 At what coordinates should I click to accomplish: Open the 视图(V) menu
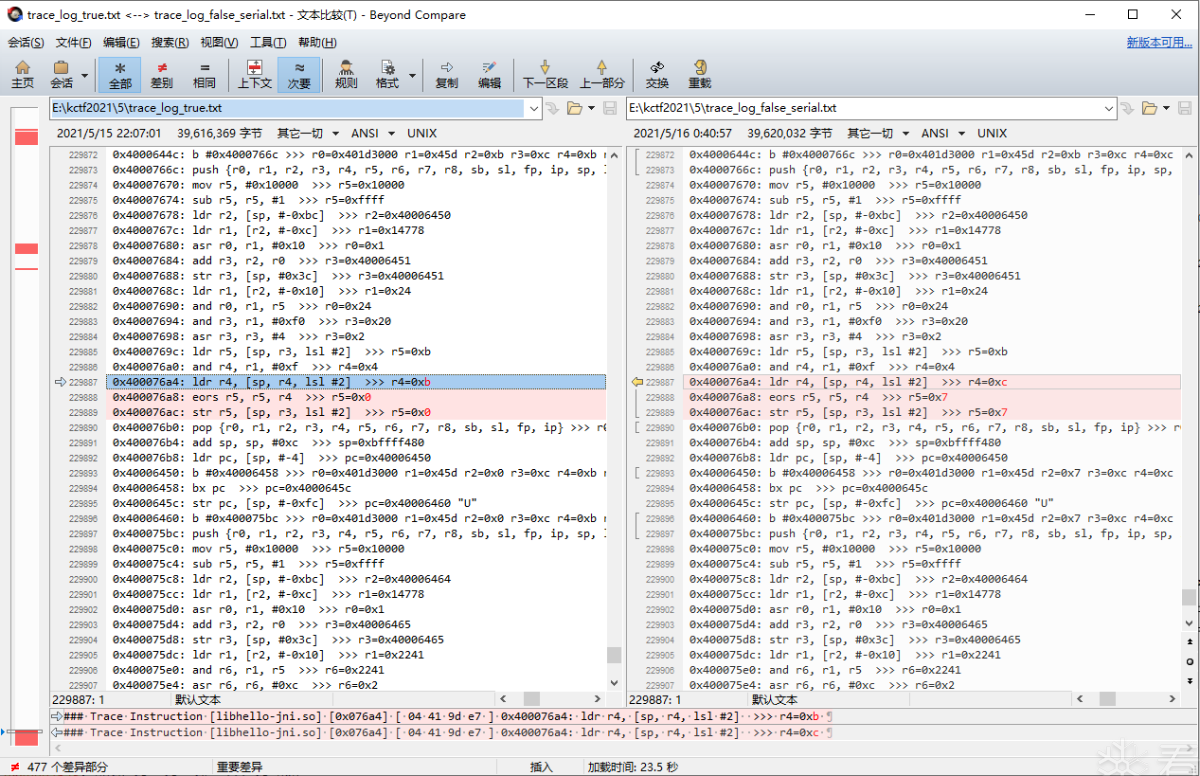point(219,42)
